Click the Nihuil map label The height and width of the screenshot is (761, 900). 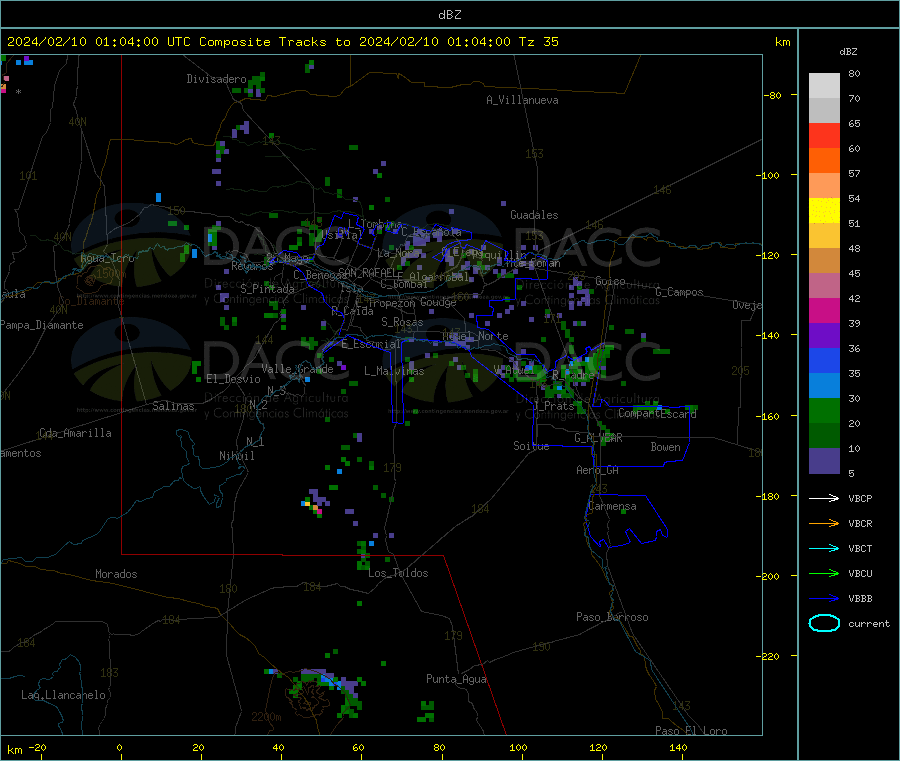pos(237,456)
